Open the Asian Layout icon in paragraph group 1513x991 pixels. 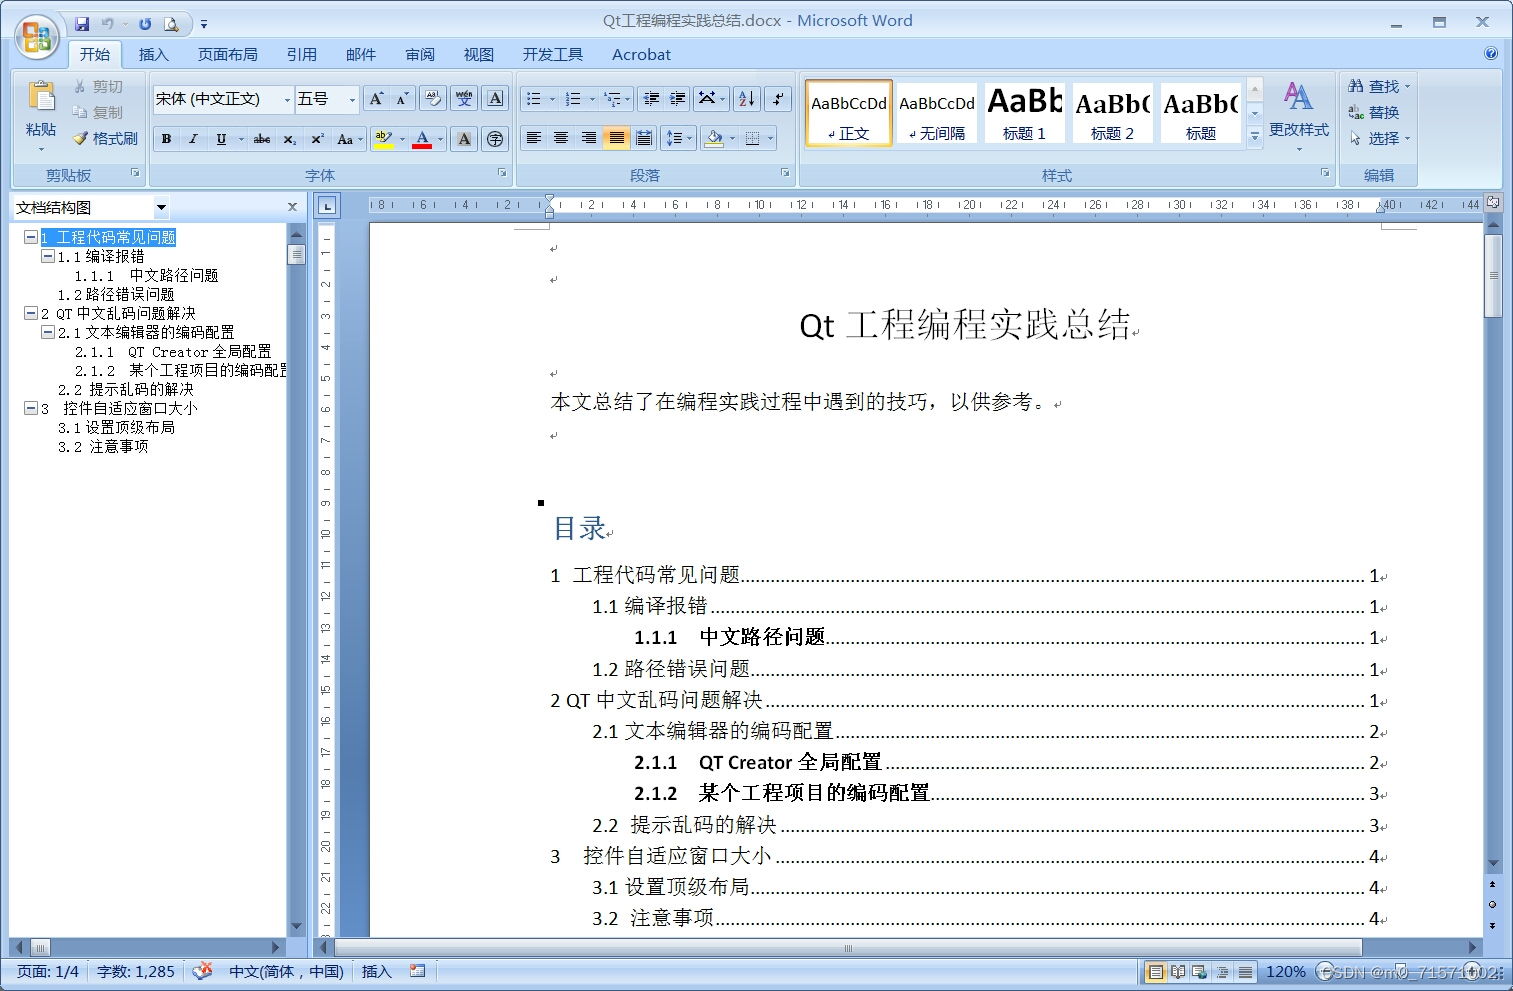711,98
